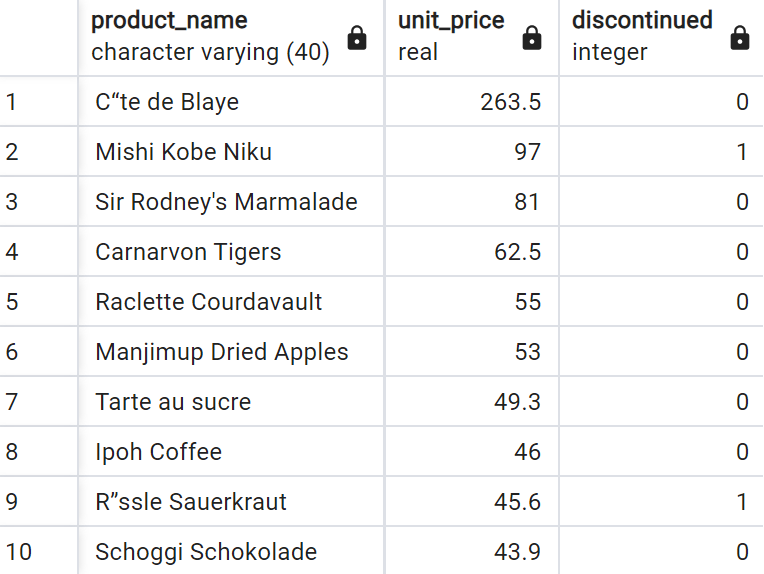Click the Sir Rodney's Marmalade cell

231,202
